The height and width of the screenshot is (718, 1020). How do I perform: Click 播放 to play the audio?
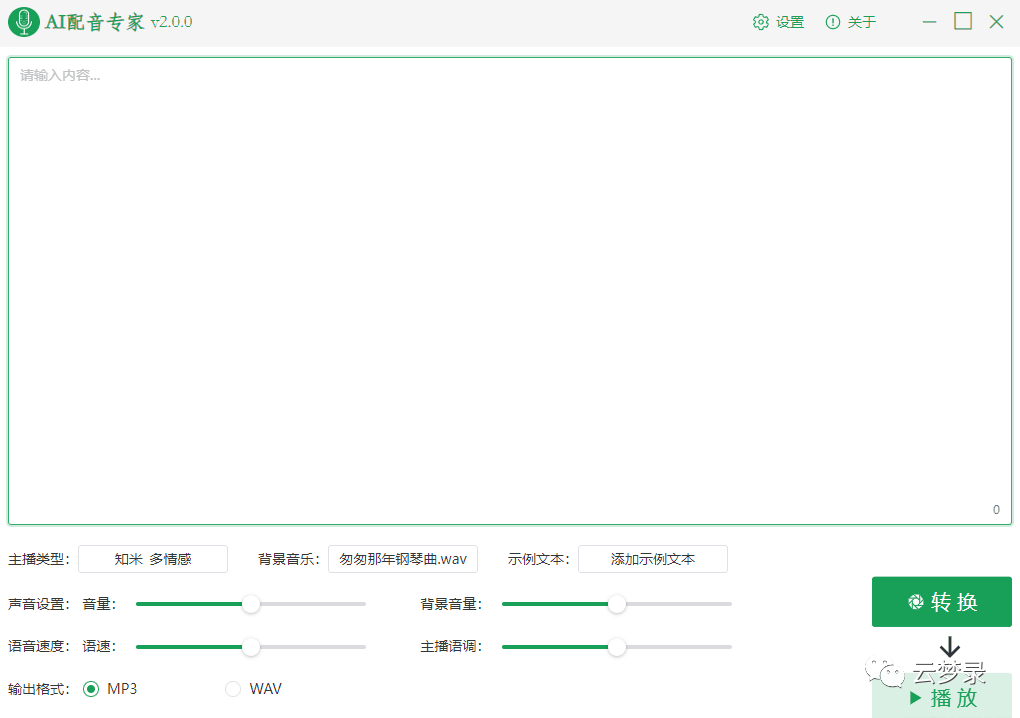coord(952,697)
